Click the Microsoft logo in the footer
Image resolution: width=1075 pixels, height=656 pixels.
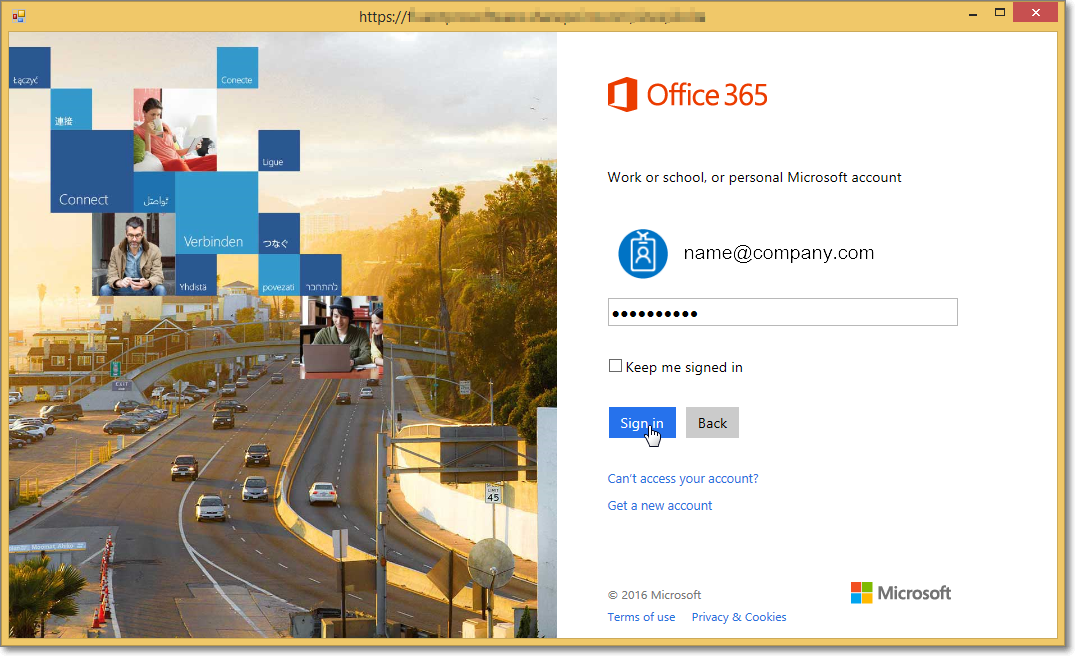click(x=901, y=593)
